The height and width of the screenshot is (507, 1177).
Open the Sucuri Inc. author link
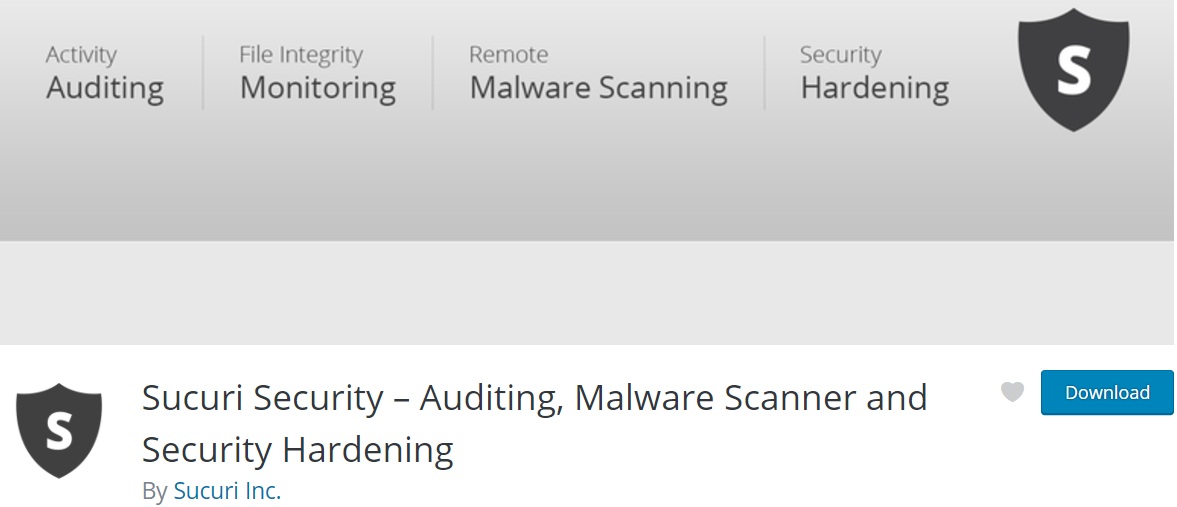tap(227, 490)
